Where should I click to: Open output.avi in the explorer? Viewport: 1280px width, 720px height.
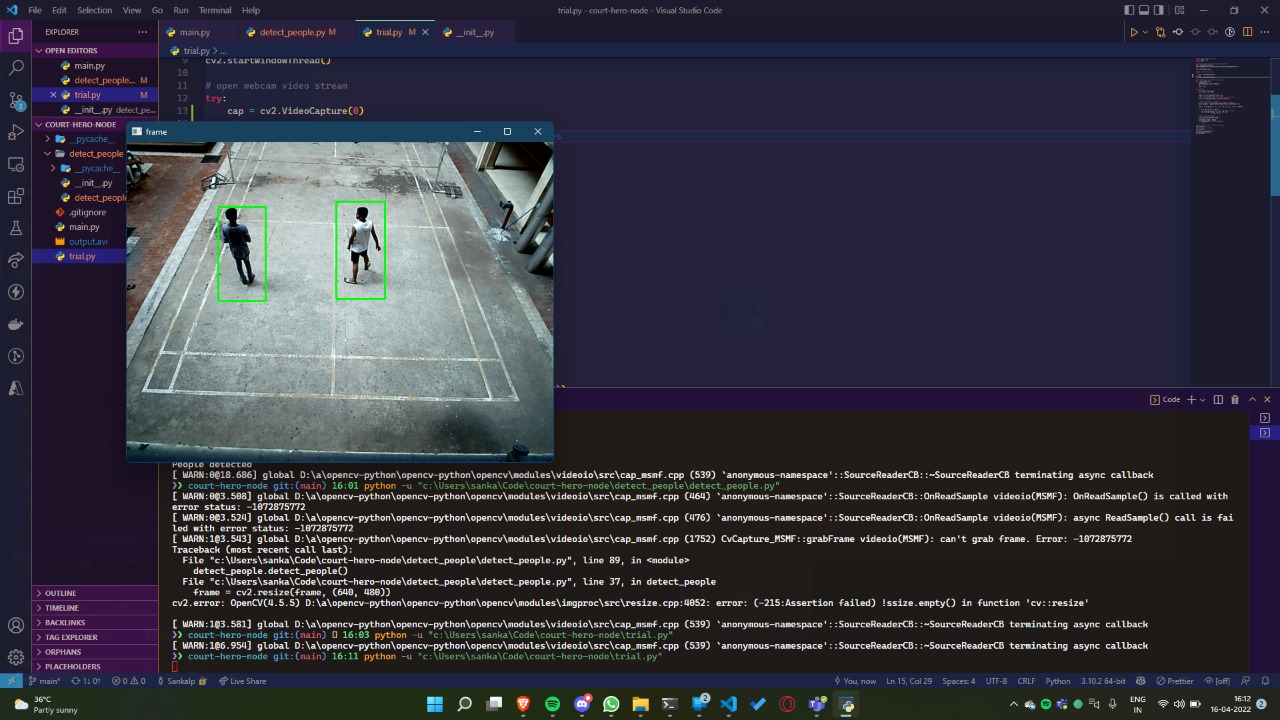point(88,242)
